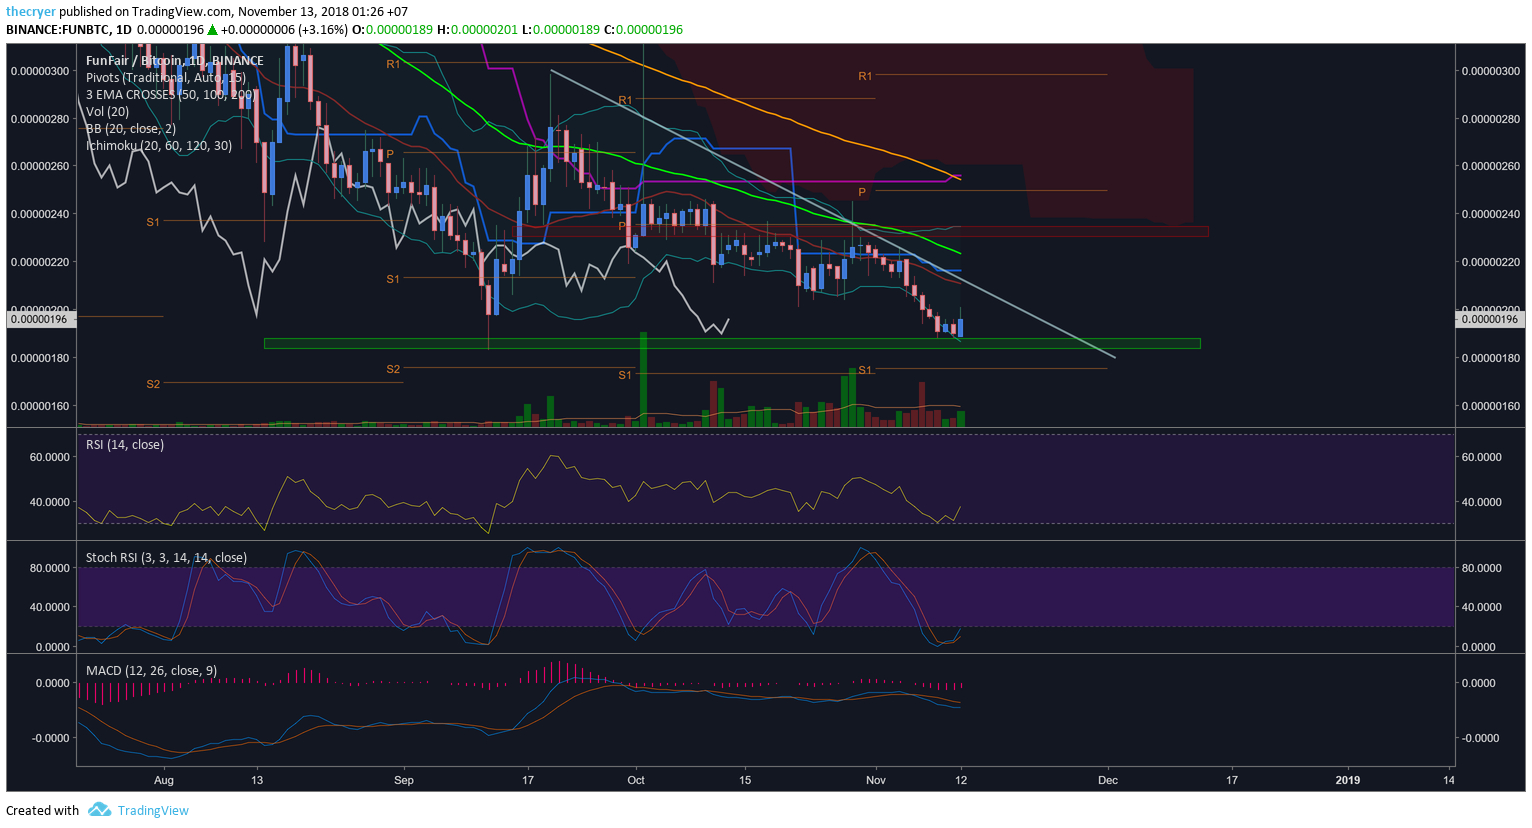
Task: Select the Ichimoku (20, 60, 120, 30) label
Action: coord(159,145)
